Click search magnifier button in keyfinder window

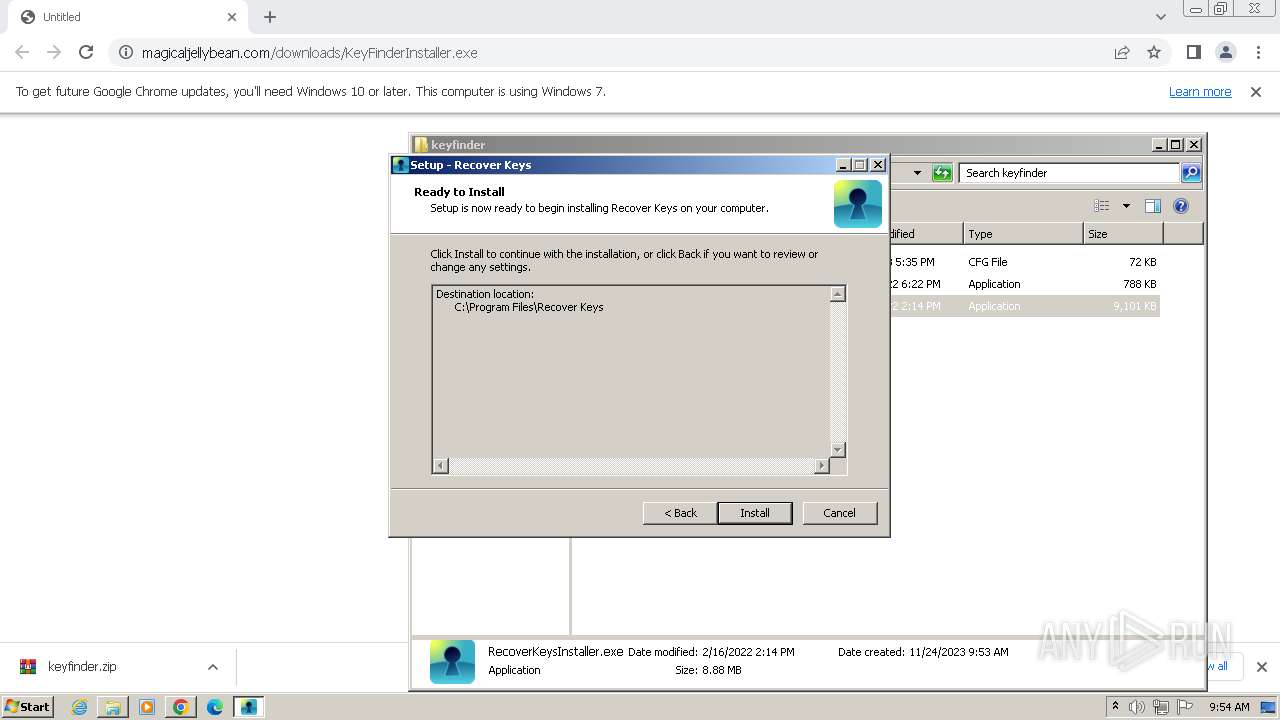click(1191, 173)
